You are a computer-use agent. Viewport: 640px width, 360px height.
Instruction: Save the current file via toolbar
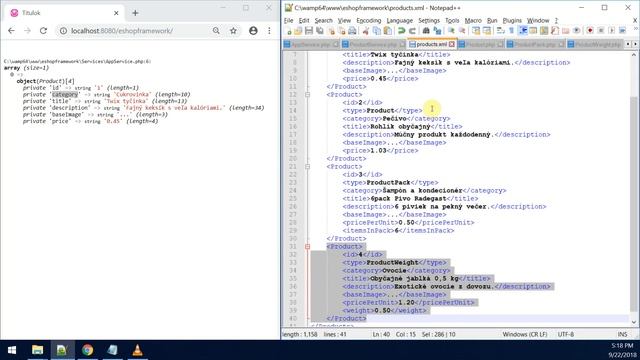coord(309,31)
